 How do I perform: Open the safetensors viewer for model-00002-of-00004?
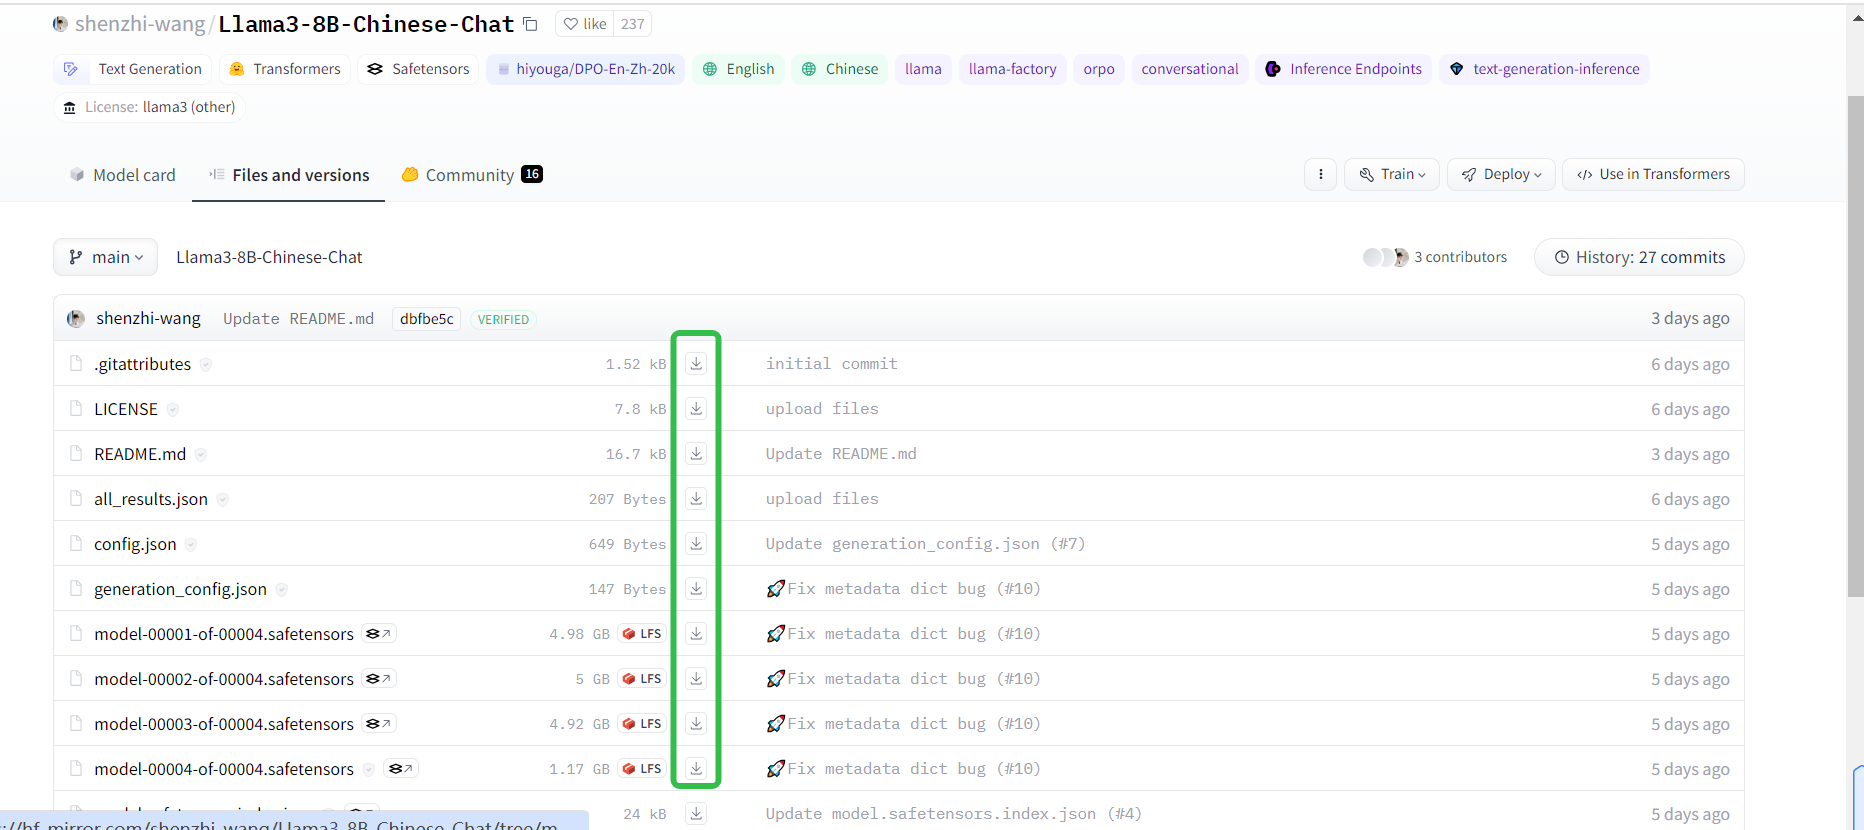379,679
